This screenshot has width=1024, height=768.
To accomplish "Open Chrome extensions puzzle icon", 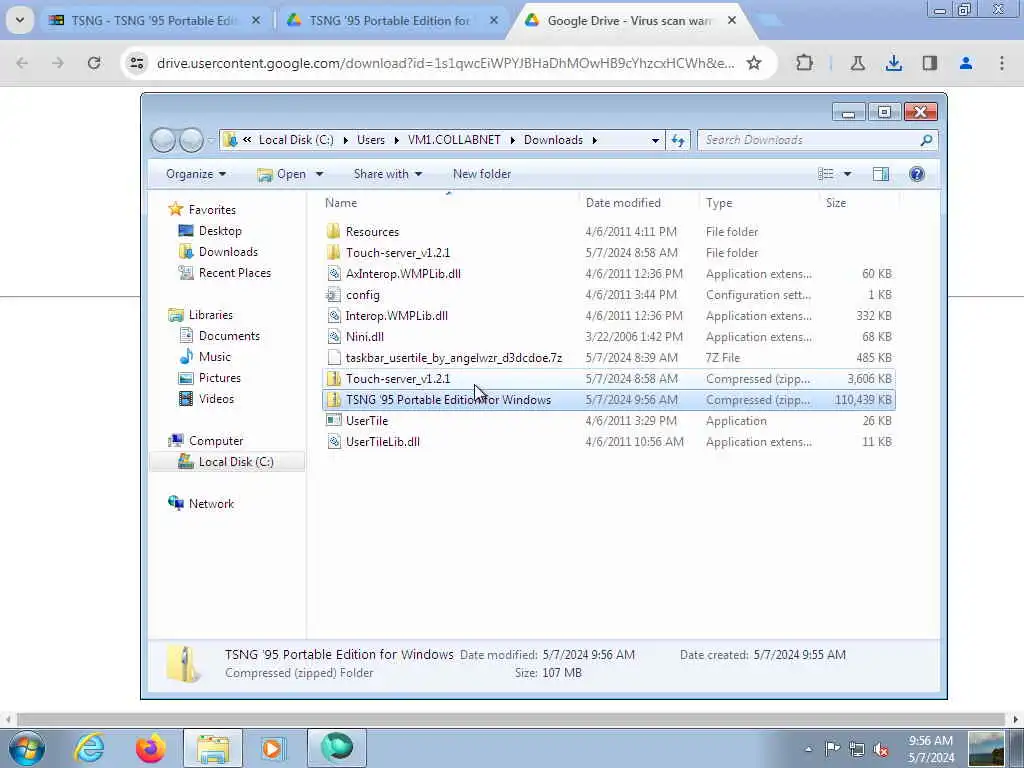I will (x=805, y=63).
